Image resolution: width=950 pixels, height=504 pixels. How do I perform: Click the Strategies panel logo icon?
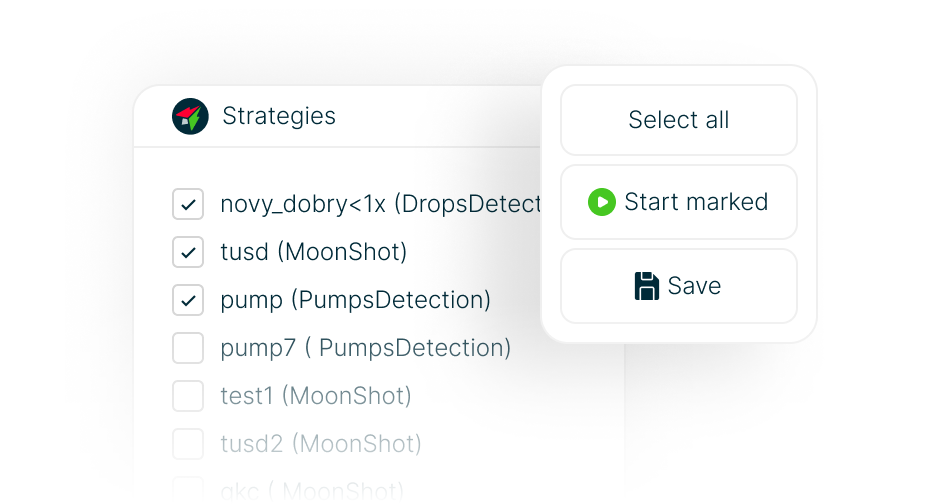pyautogui.click(x=190, y=116)
